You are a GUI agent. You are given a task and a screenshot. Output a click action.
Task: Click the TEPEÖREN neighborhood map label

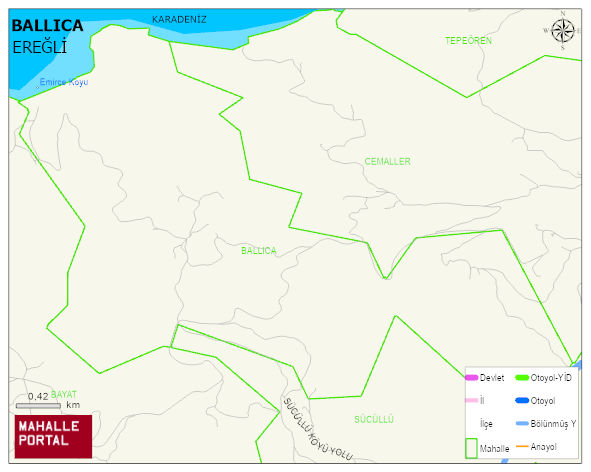(469, 41)
